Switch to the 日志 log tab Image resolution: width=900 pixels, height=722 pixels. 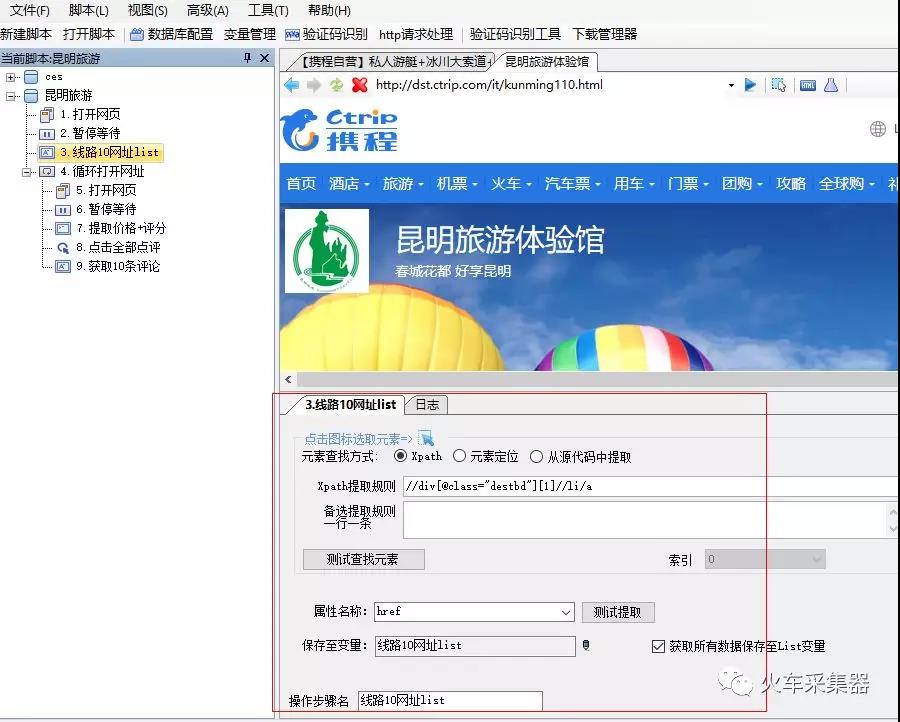[x=426, y=405]
